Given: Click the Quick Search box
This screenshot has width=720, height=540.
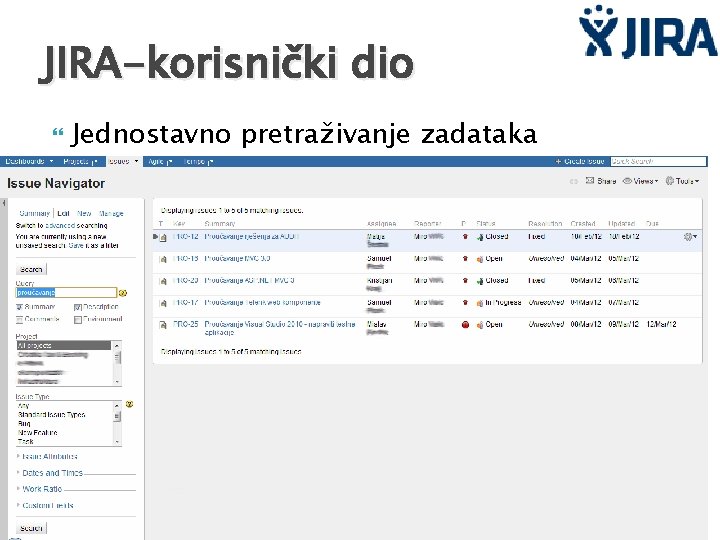Looking at the screenshot, I should click(658, 161).
